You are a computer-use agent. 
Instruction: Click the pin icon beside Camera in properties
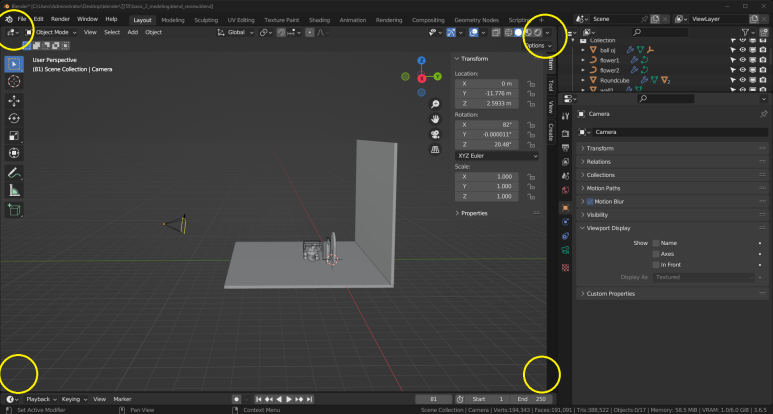764,114
